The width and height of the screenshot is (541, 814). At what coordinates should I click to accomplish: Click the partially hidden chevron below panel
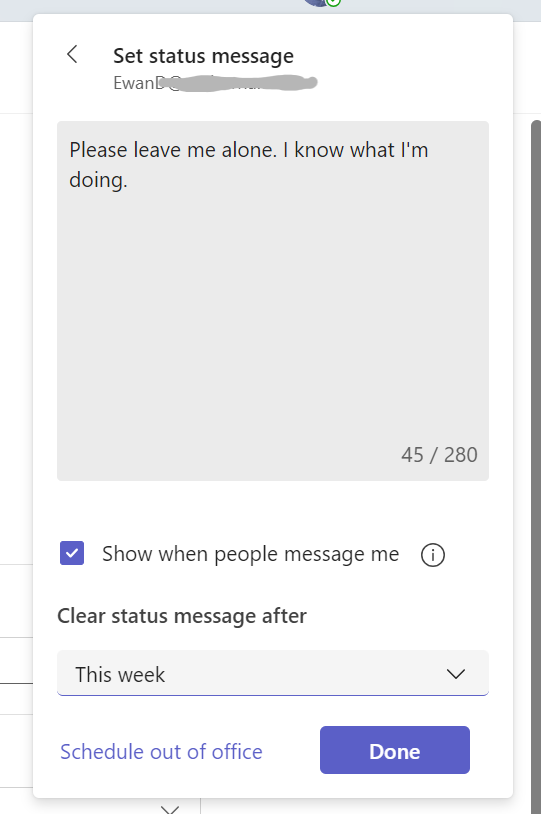pos(170,809)
